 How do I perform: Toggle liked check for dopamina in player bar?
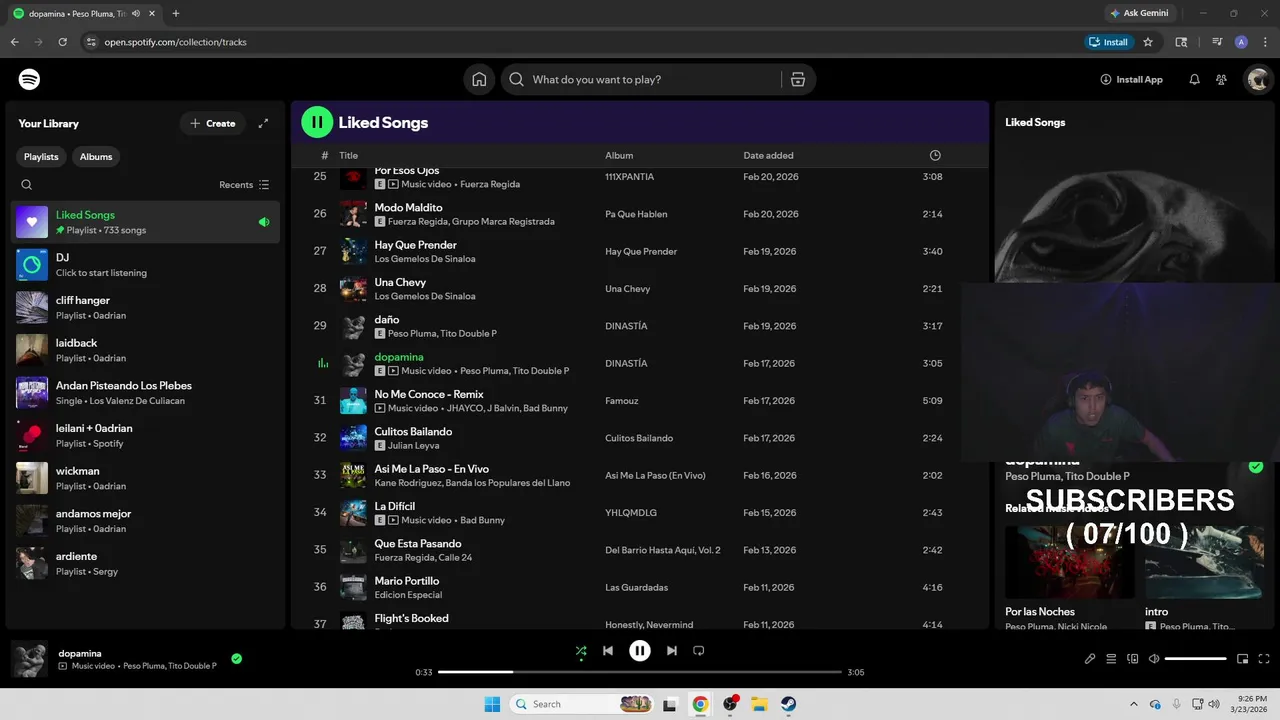click(237, 659)
